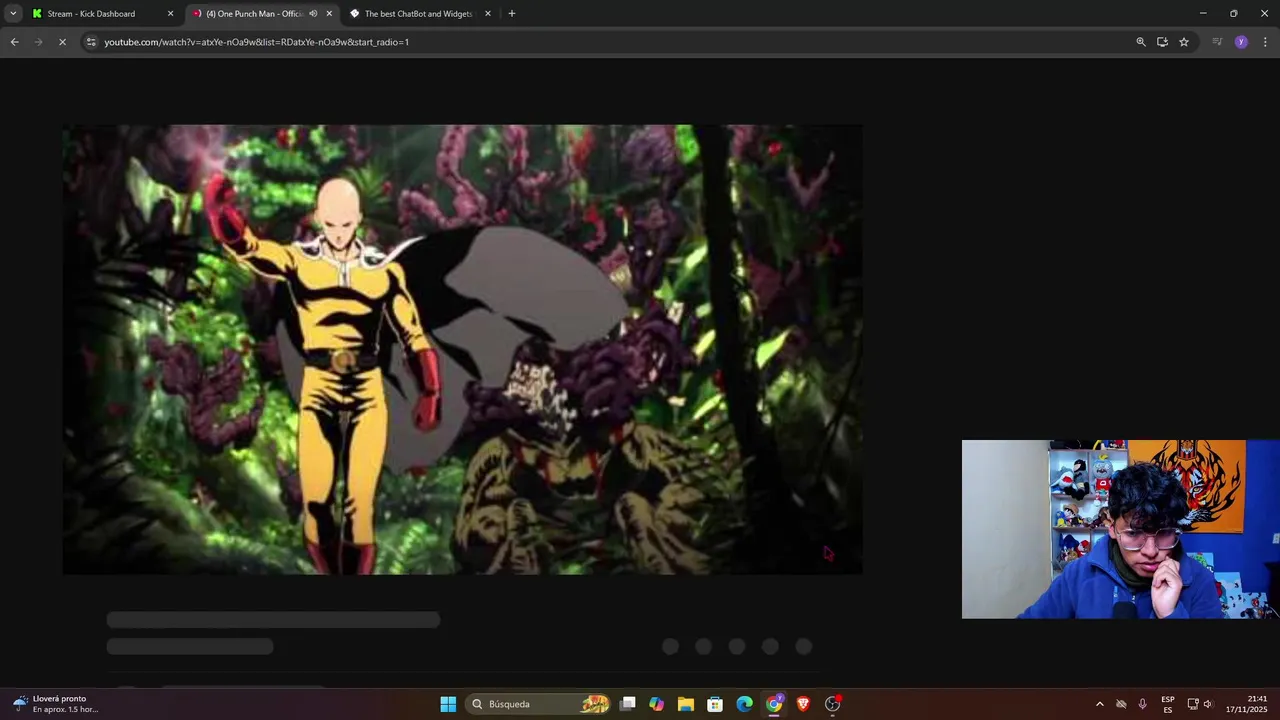Open File Explorer from the taskbar
Viewport: 1280px width, 720px height.
(x=685, y=704)
